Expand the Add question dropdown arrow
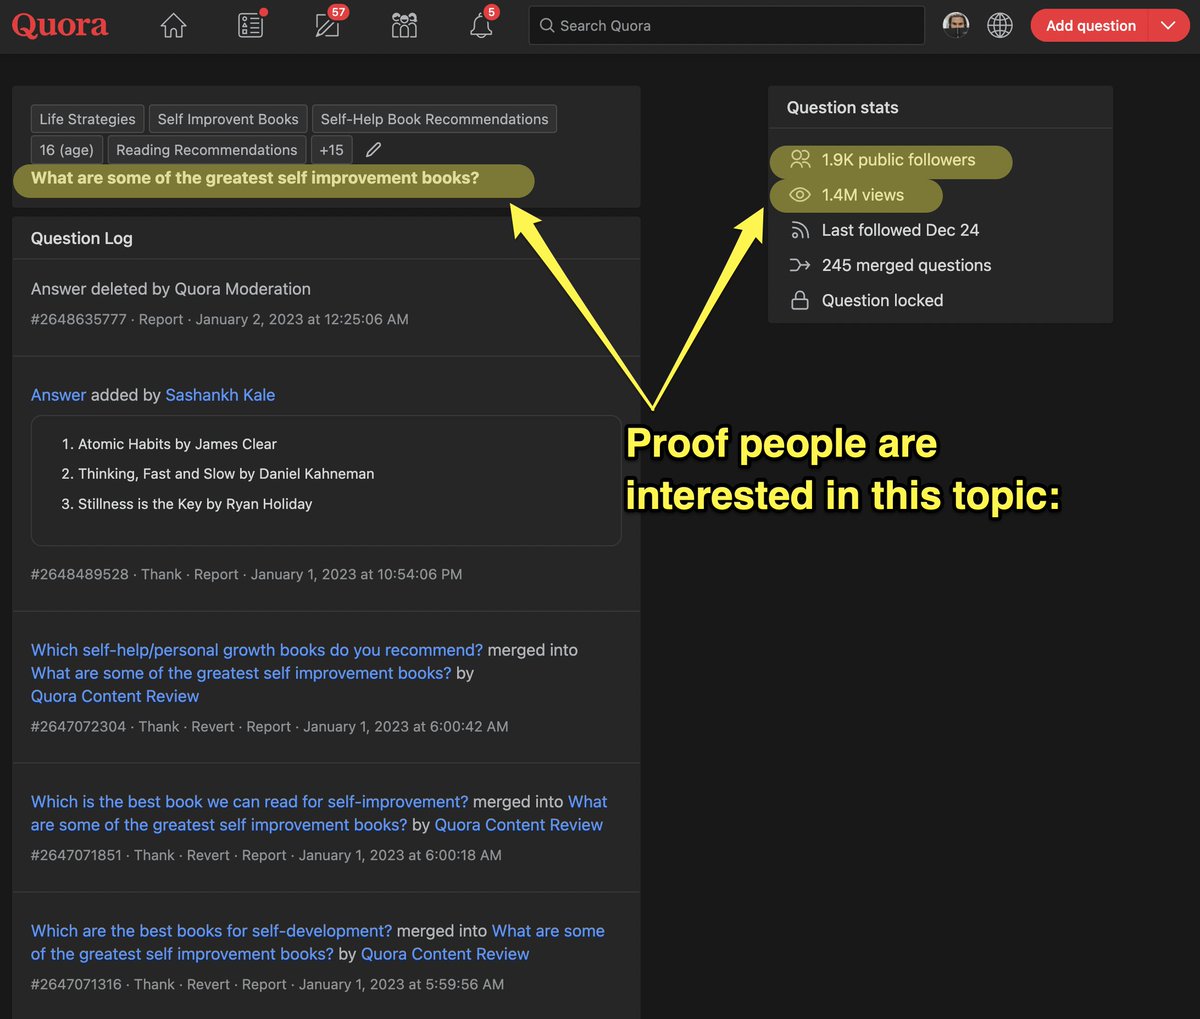 1168,26
